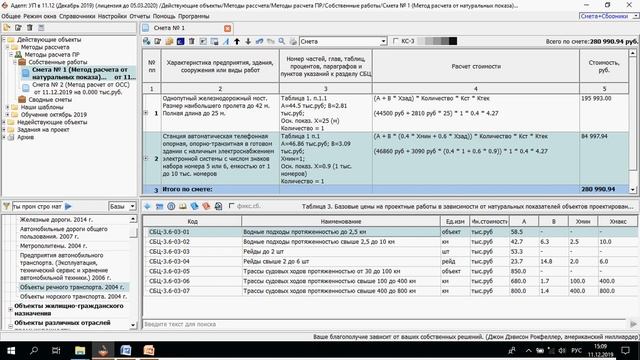Click the add row icon in estimate toolbar
The width and height of the screenshot is (640, 360).
[147, 41]
